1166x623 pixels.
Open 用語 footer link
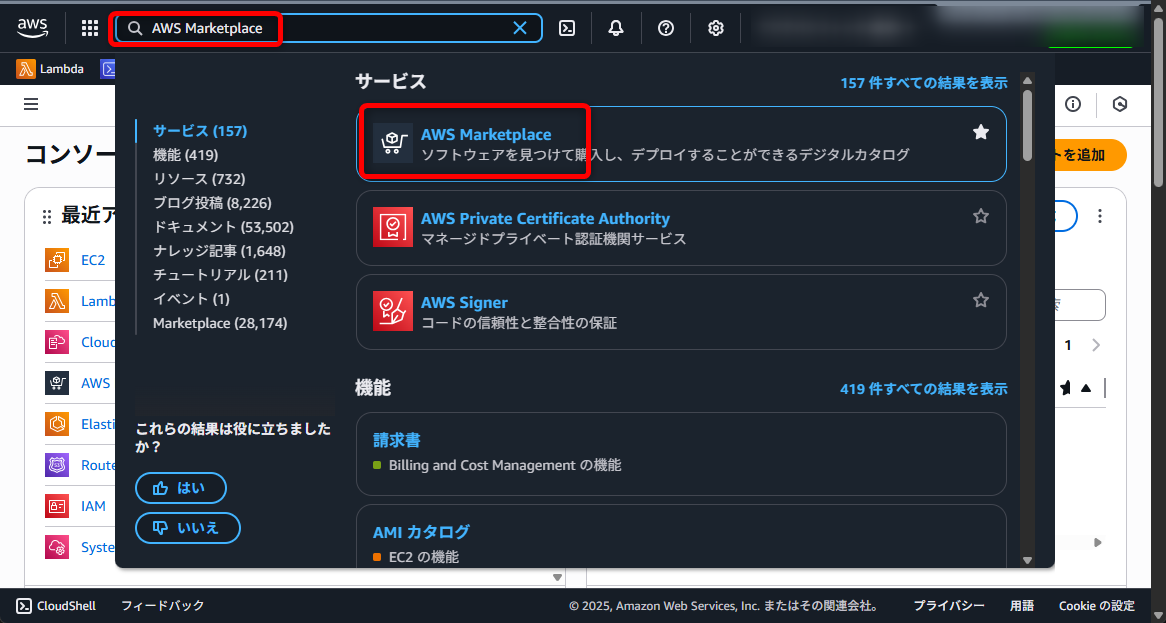coord(1022,605)
